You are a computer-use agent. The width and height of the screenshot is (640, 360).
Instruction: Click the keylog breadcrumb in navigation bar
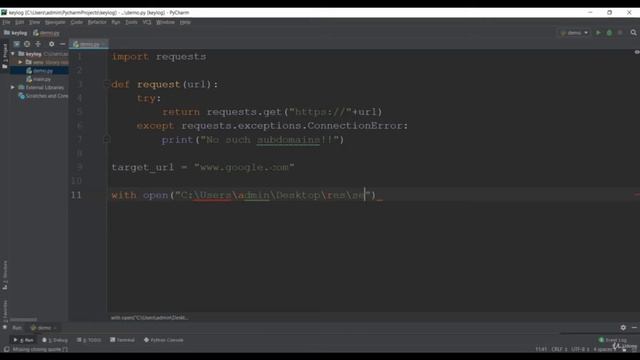(16, 33)
